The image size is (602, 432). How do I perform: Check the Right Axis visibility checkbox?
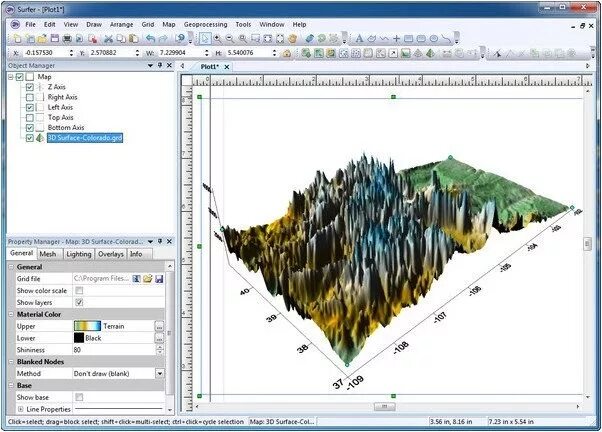tap(30, 97)
